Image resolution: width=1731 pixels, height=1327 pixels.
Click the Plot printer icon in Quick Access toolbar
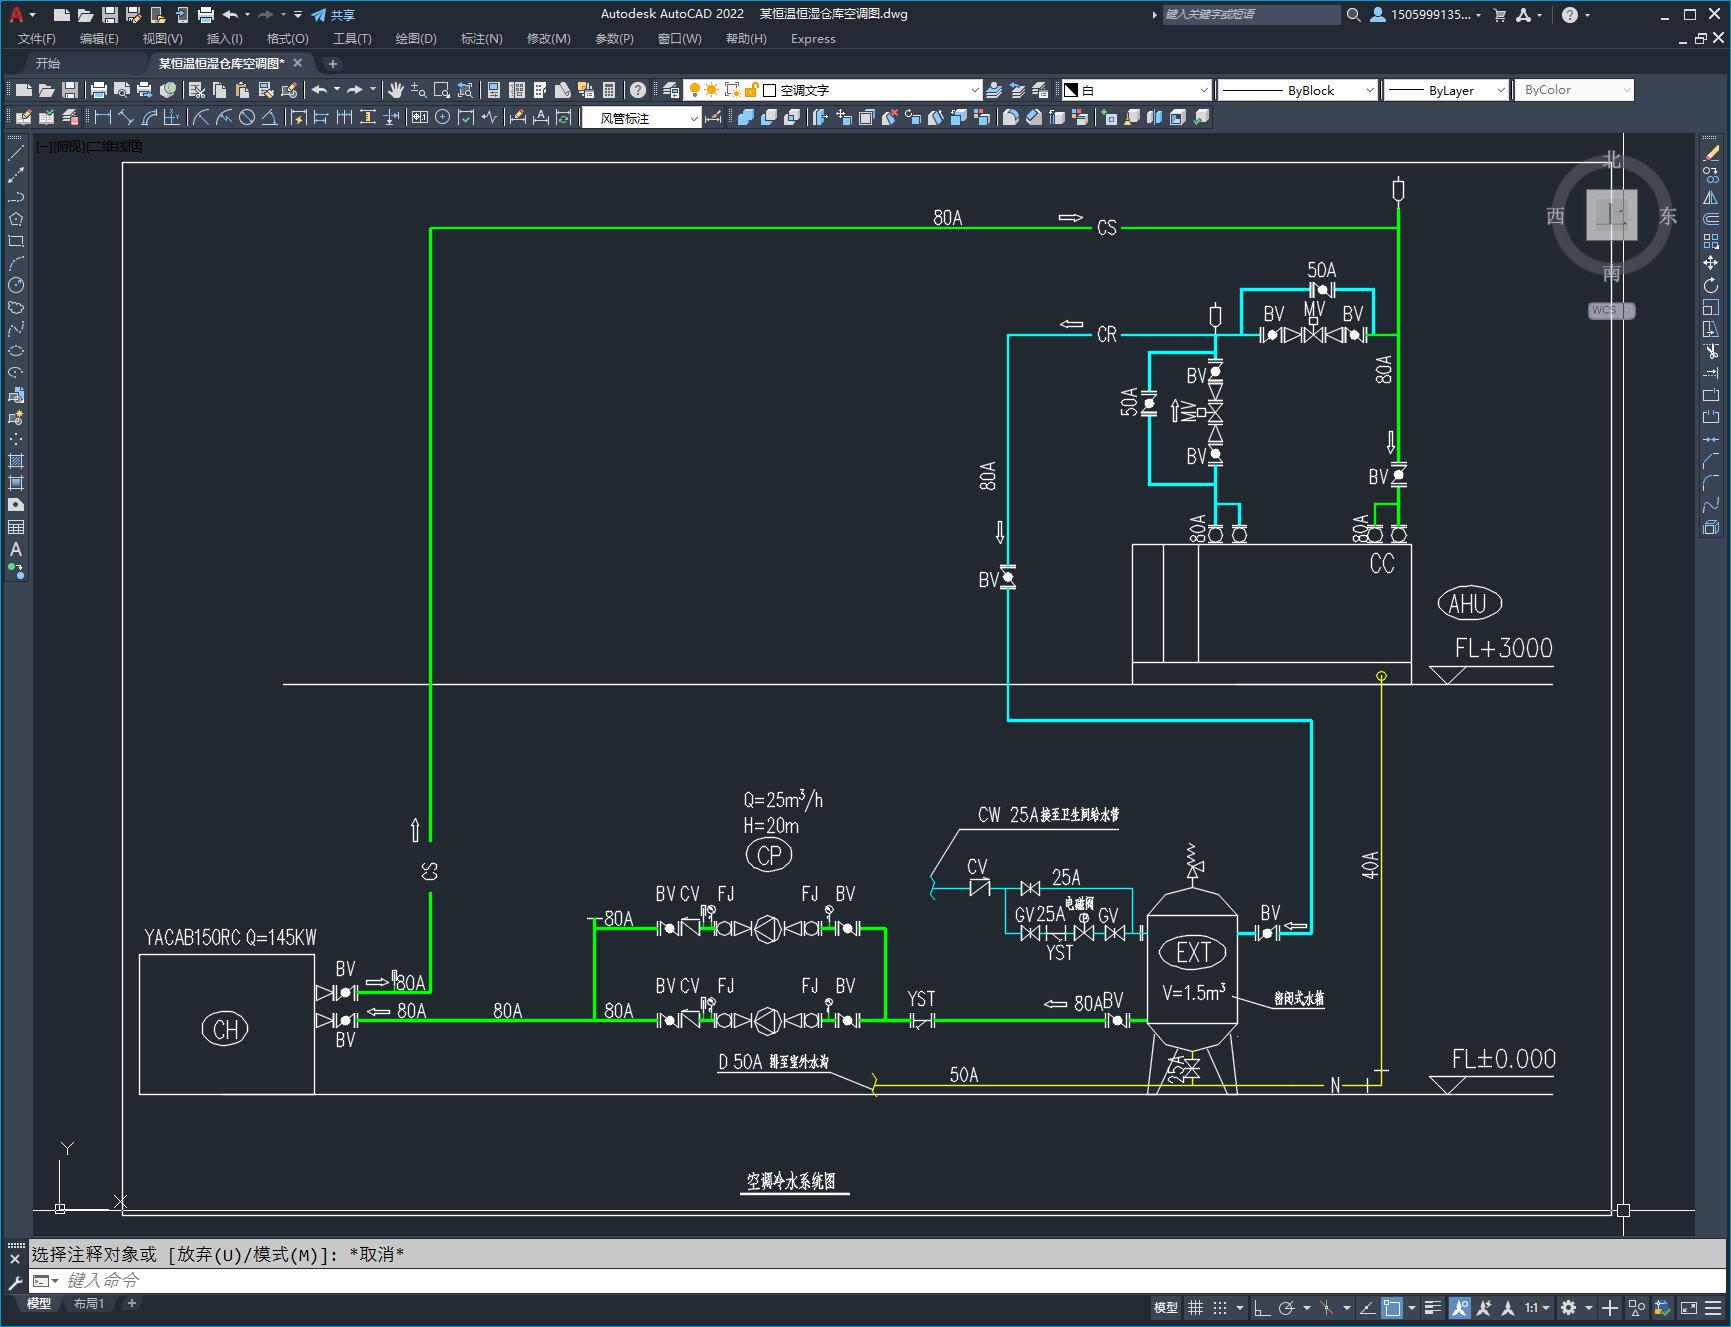coord(206,15)
